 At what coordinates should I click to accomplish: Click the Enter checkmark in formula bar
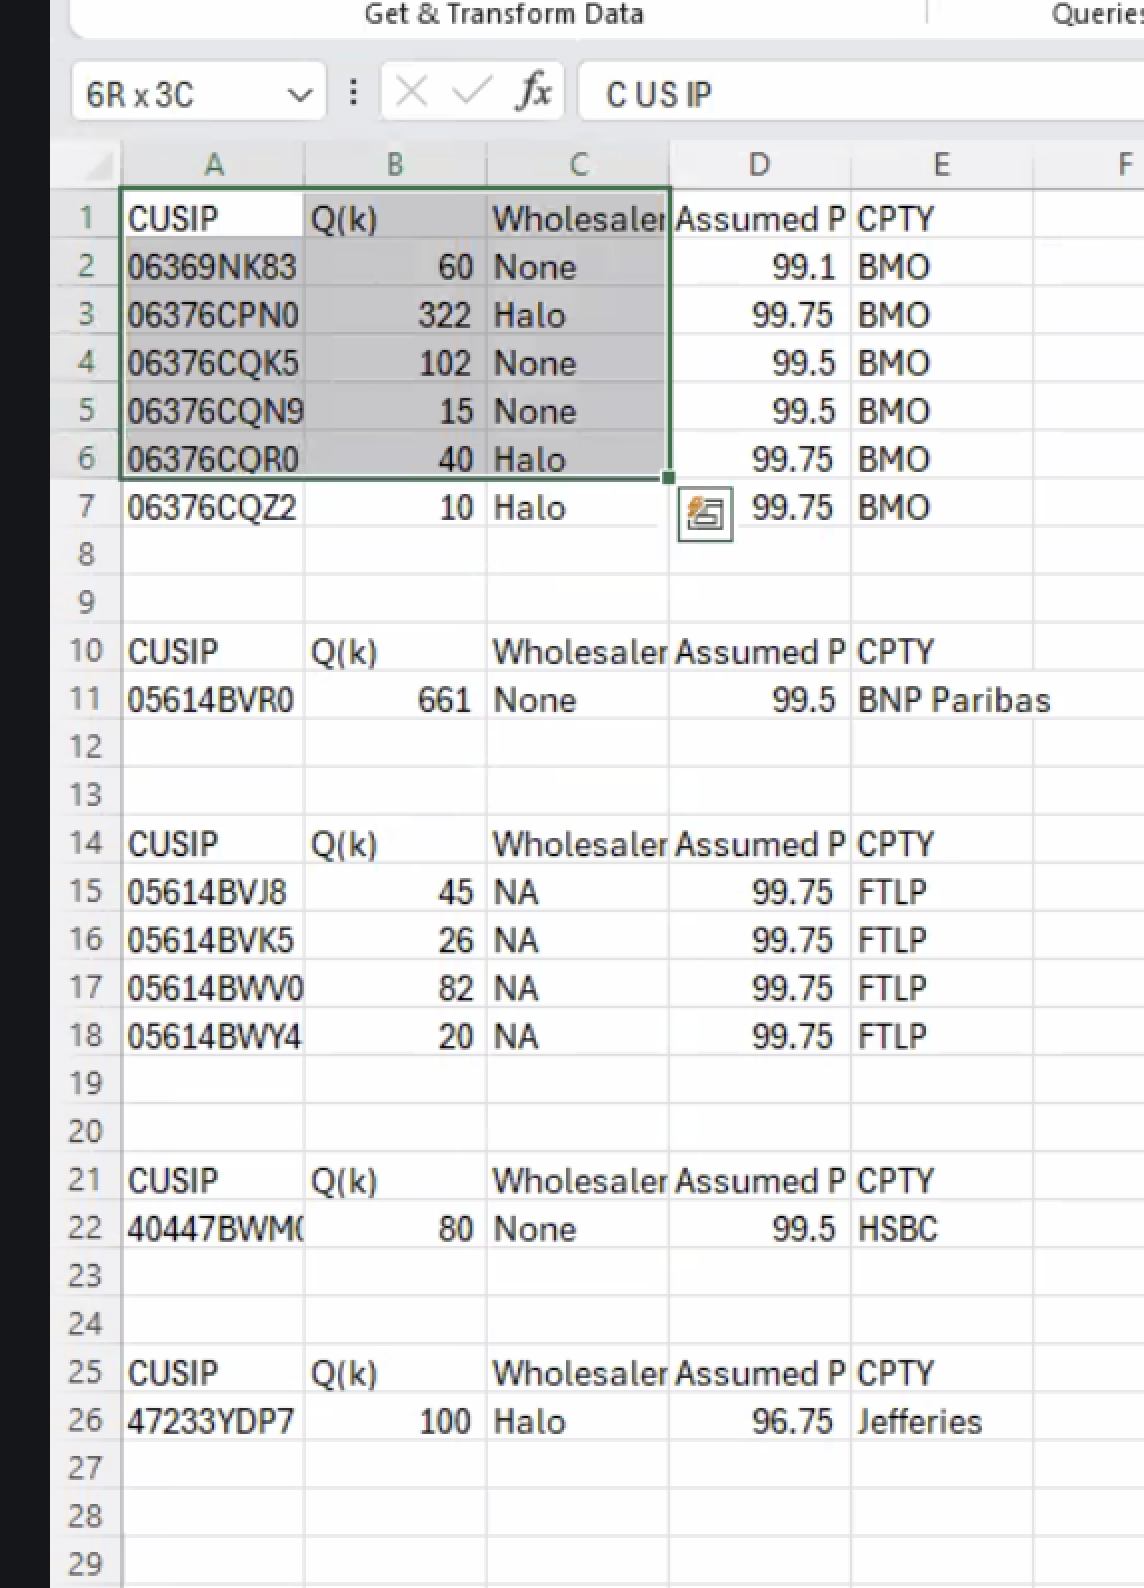pyautogui.click(x=470, y=93)
